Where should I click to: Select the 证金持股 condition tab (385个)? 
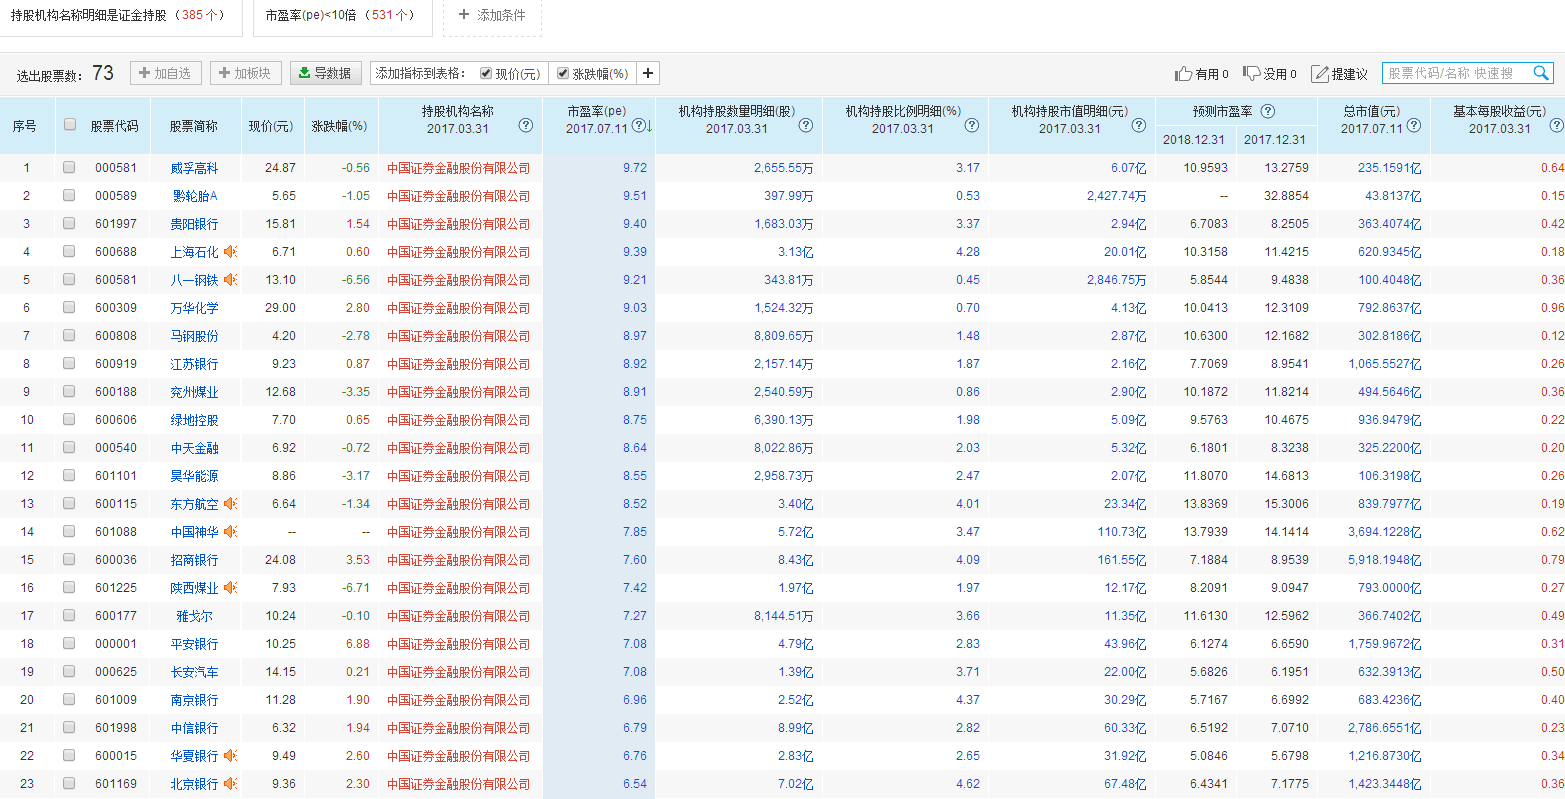tap(121, 16)
